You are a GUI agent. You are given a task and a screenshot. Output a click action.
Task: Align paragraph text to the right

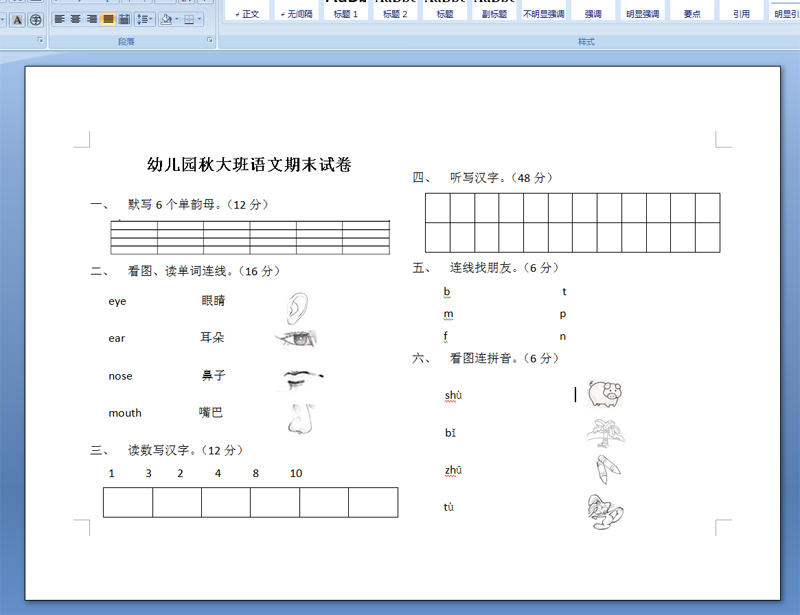point(92,19)
